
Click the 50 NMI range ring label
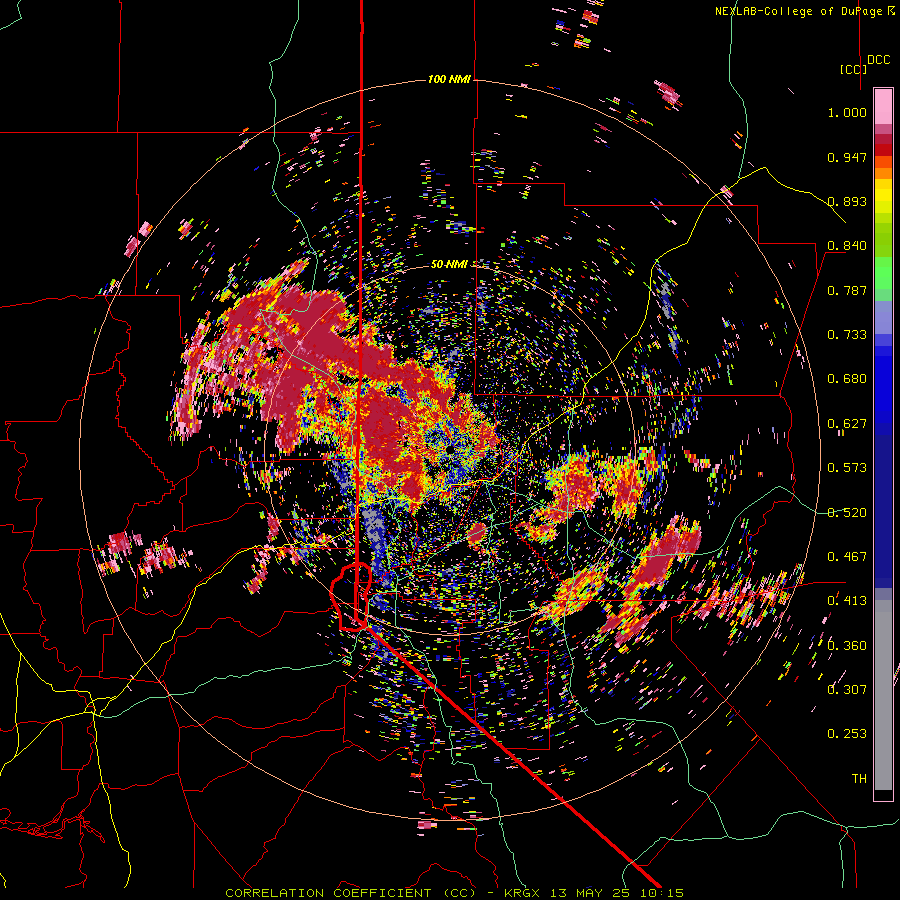(449, 264)
